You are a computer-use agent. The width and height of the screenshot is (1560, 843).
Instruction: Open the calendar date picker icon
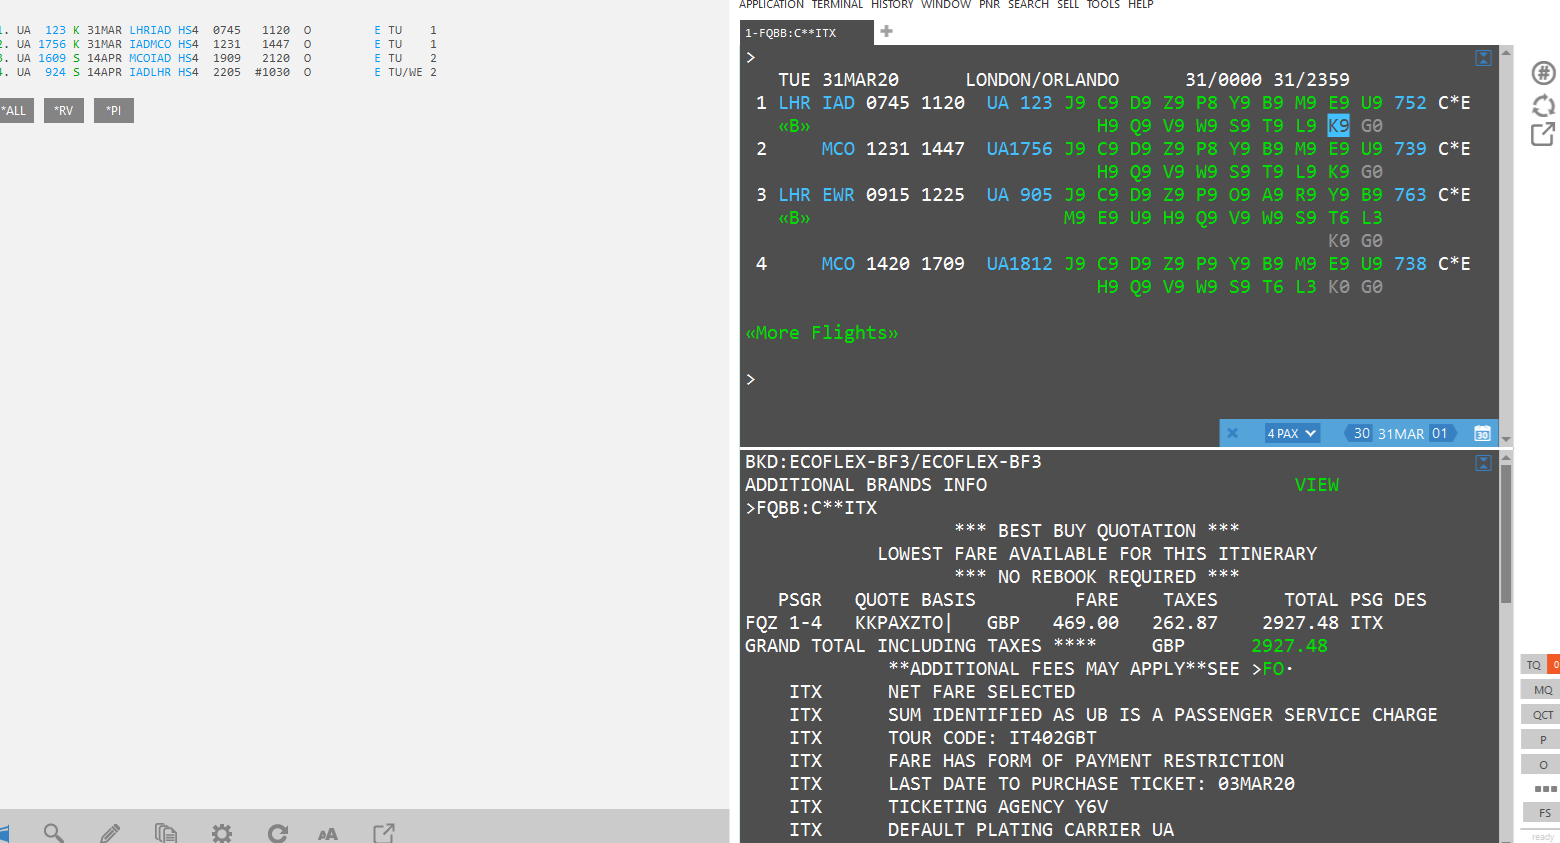1482,433
